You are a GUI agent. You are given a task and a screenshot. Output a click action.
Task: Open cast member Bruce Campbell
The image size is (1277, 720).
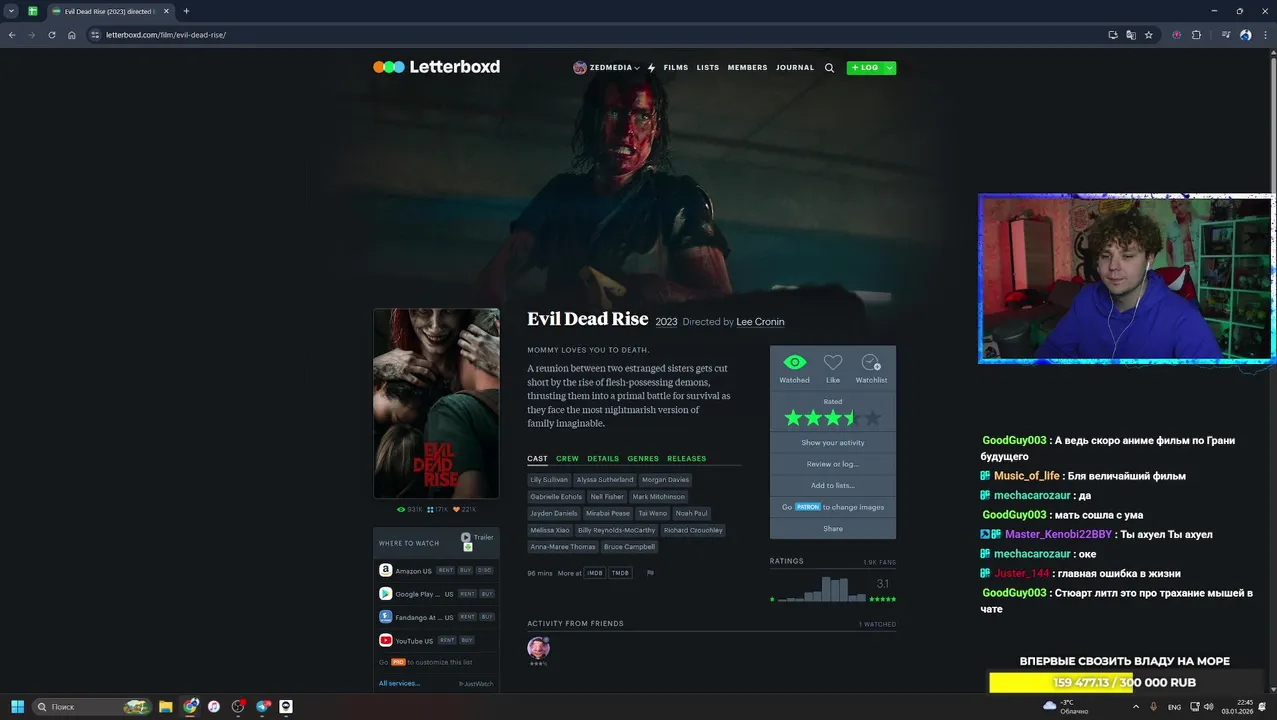tap(629, 547)
